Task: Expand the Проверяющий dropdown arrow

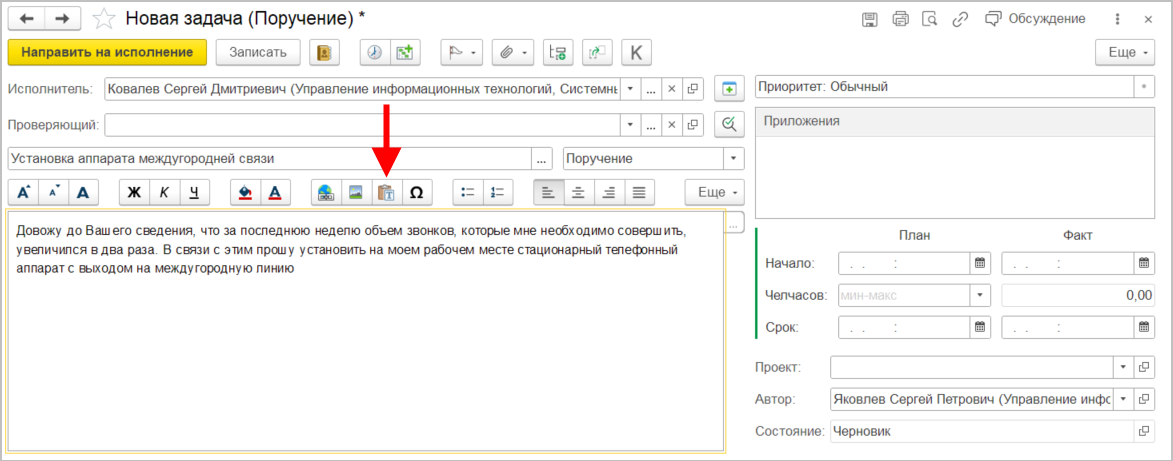Action: point(631,125)
